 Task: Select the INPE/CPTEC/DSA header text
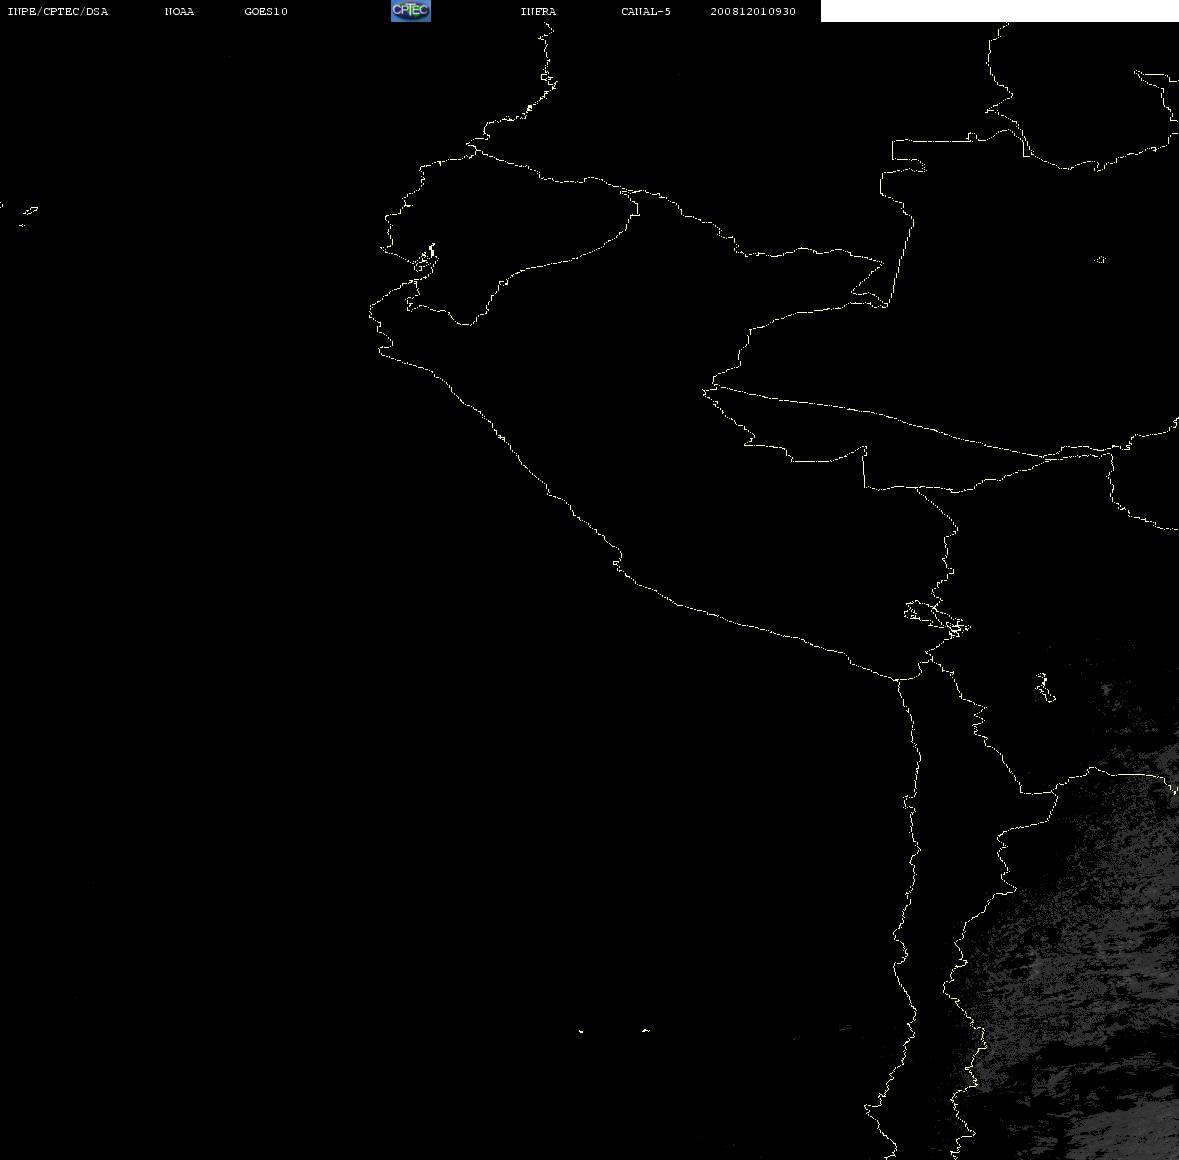(57, 11)
